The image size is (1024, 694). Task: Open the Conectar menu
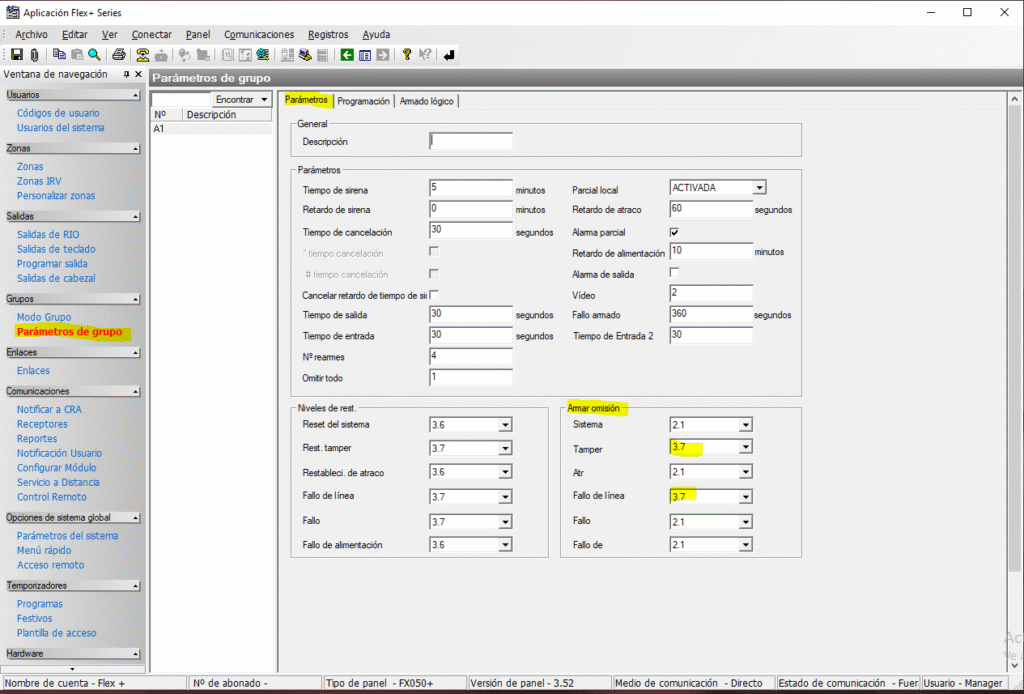pyautogui.click(x=152, y=35)
